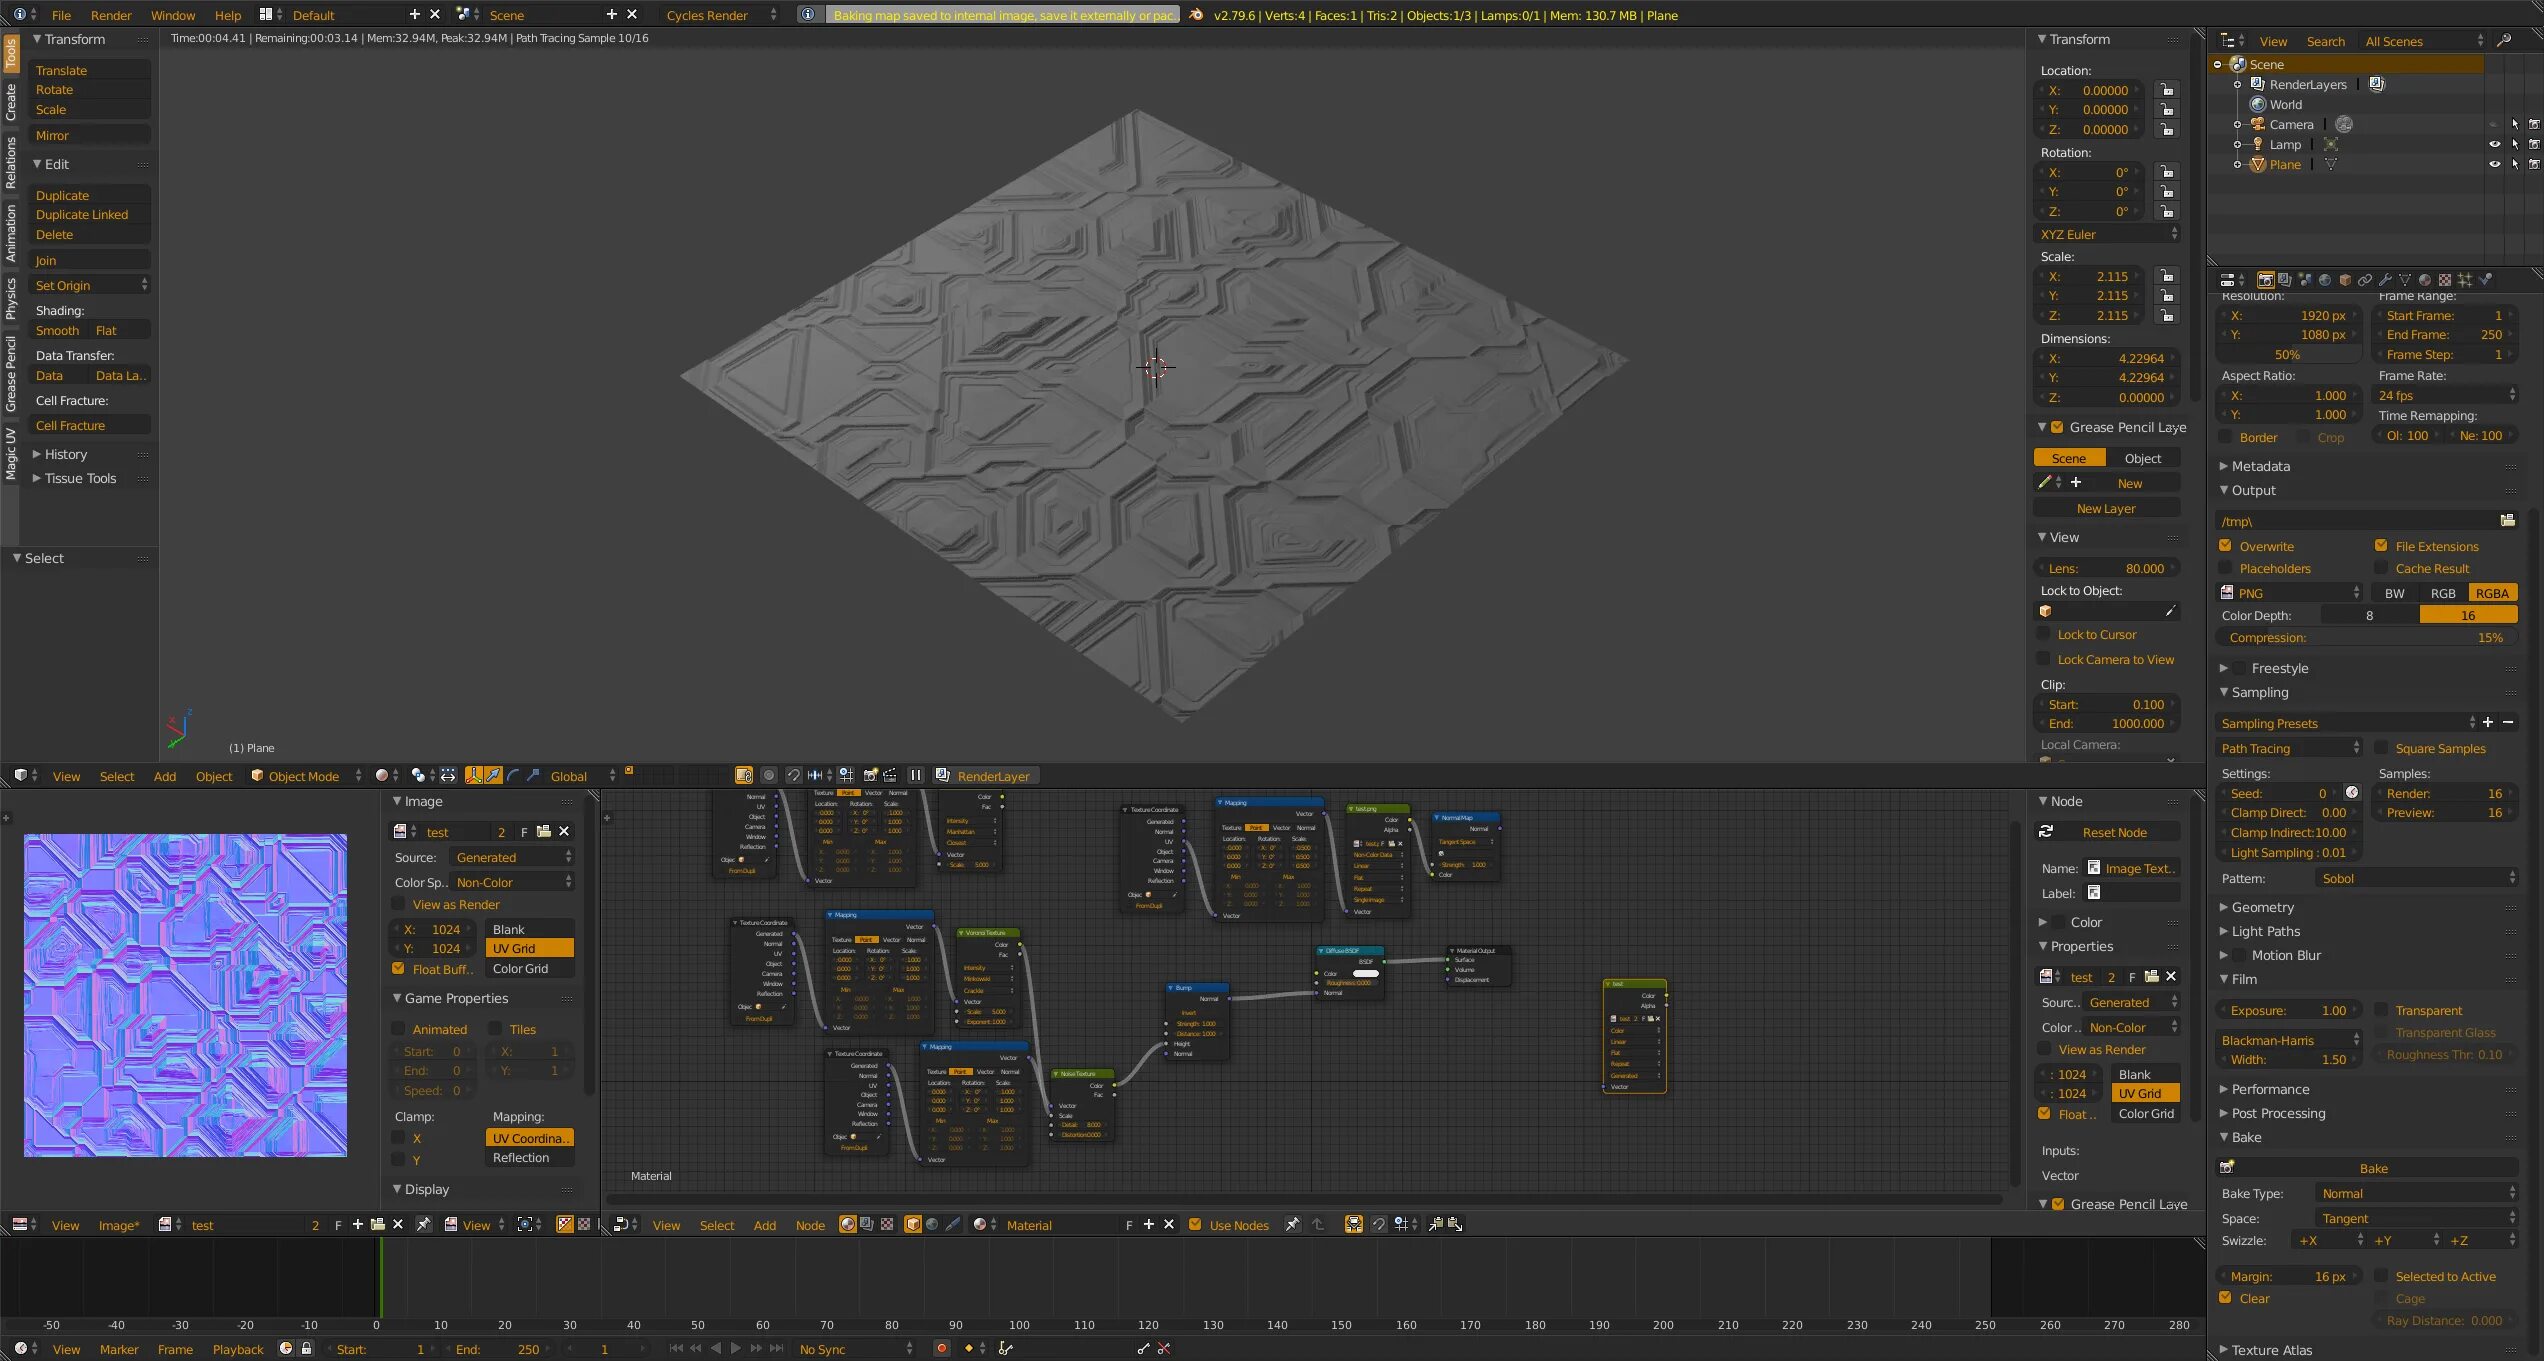
Task: Enable the Transparent checkbox in Film panel
Action: [x=2382, y=1010]
